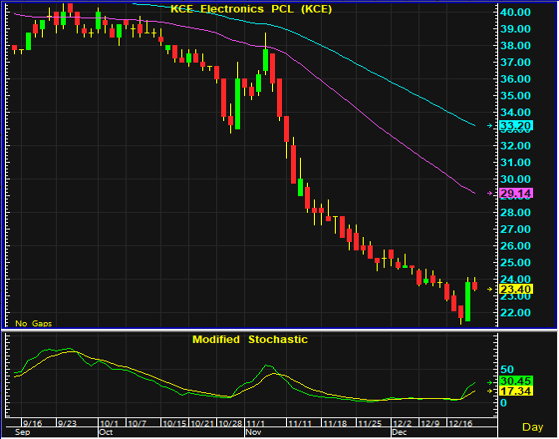Image resolution: width=559 pixels, height=439 pixels.
Task: Click the 22.00 price axis label
Action: tap(516, 313)
